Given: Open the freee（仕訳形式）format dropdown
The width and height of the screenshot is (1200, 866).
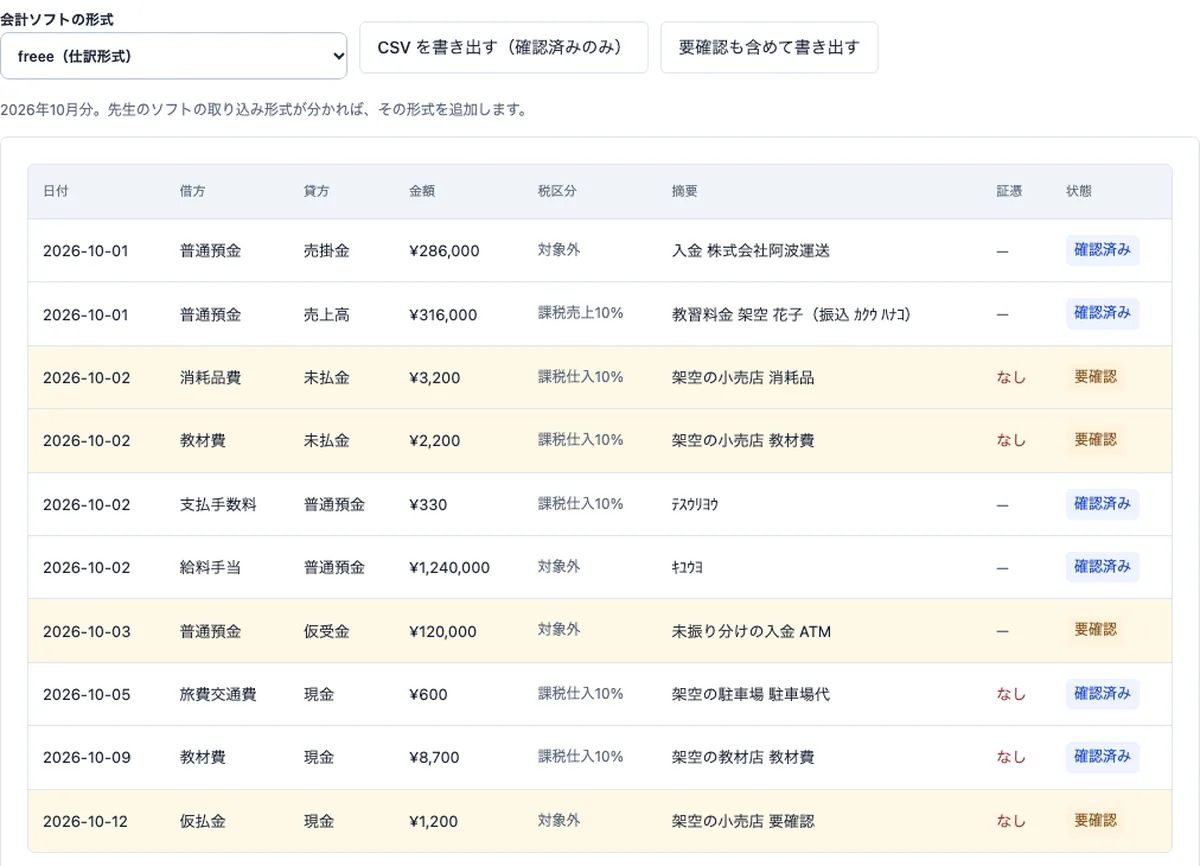Looking at the screenshot, I should pos(174,56).
